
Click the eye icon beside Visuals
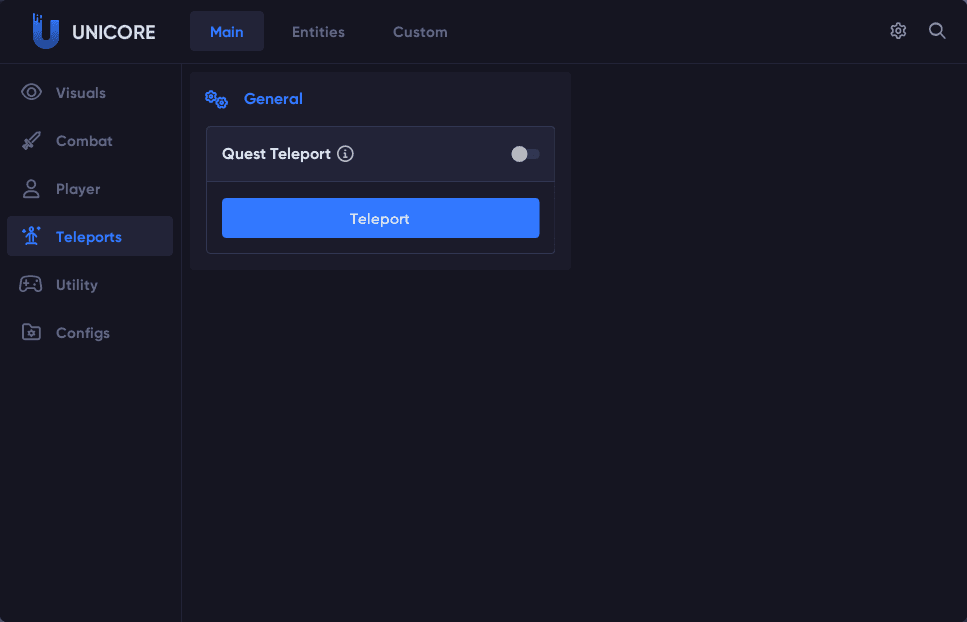click(x=31, y=93)
